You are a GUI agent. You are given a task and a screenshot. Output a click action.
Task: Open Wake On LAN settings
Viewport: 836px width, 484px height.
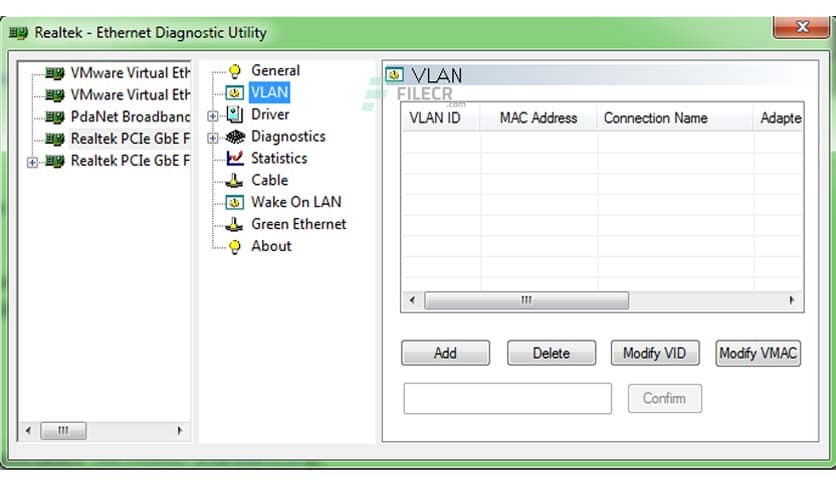296,202
